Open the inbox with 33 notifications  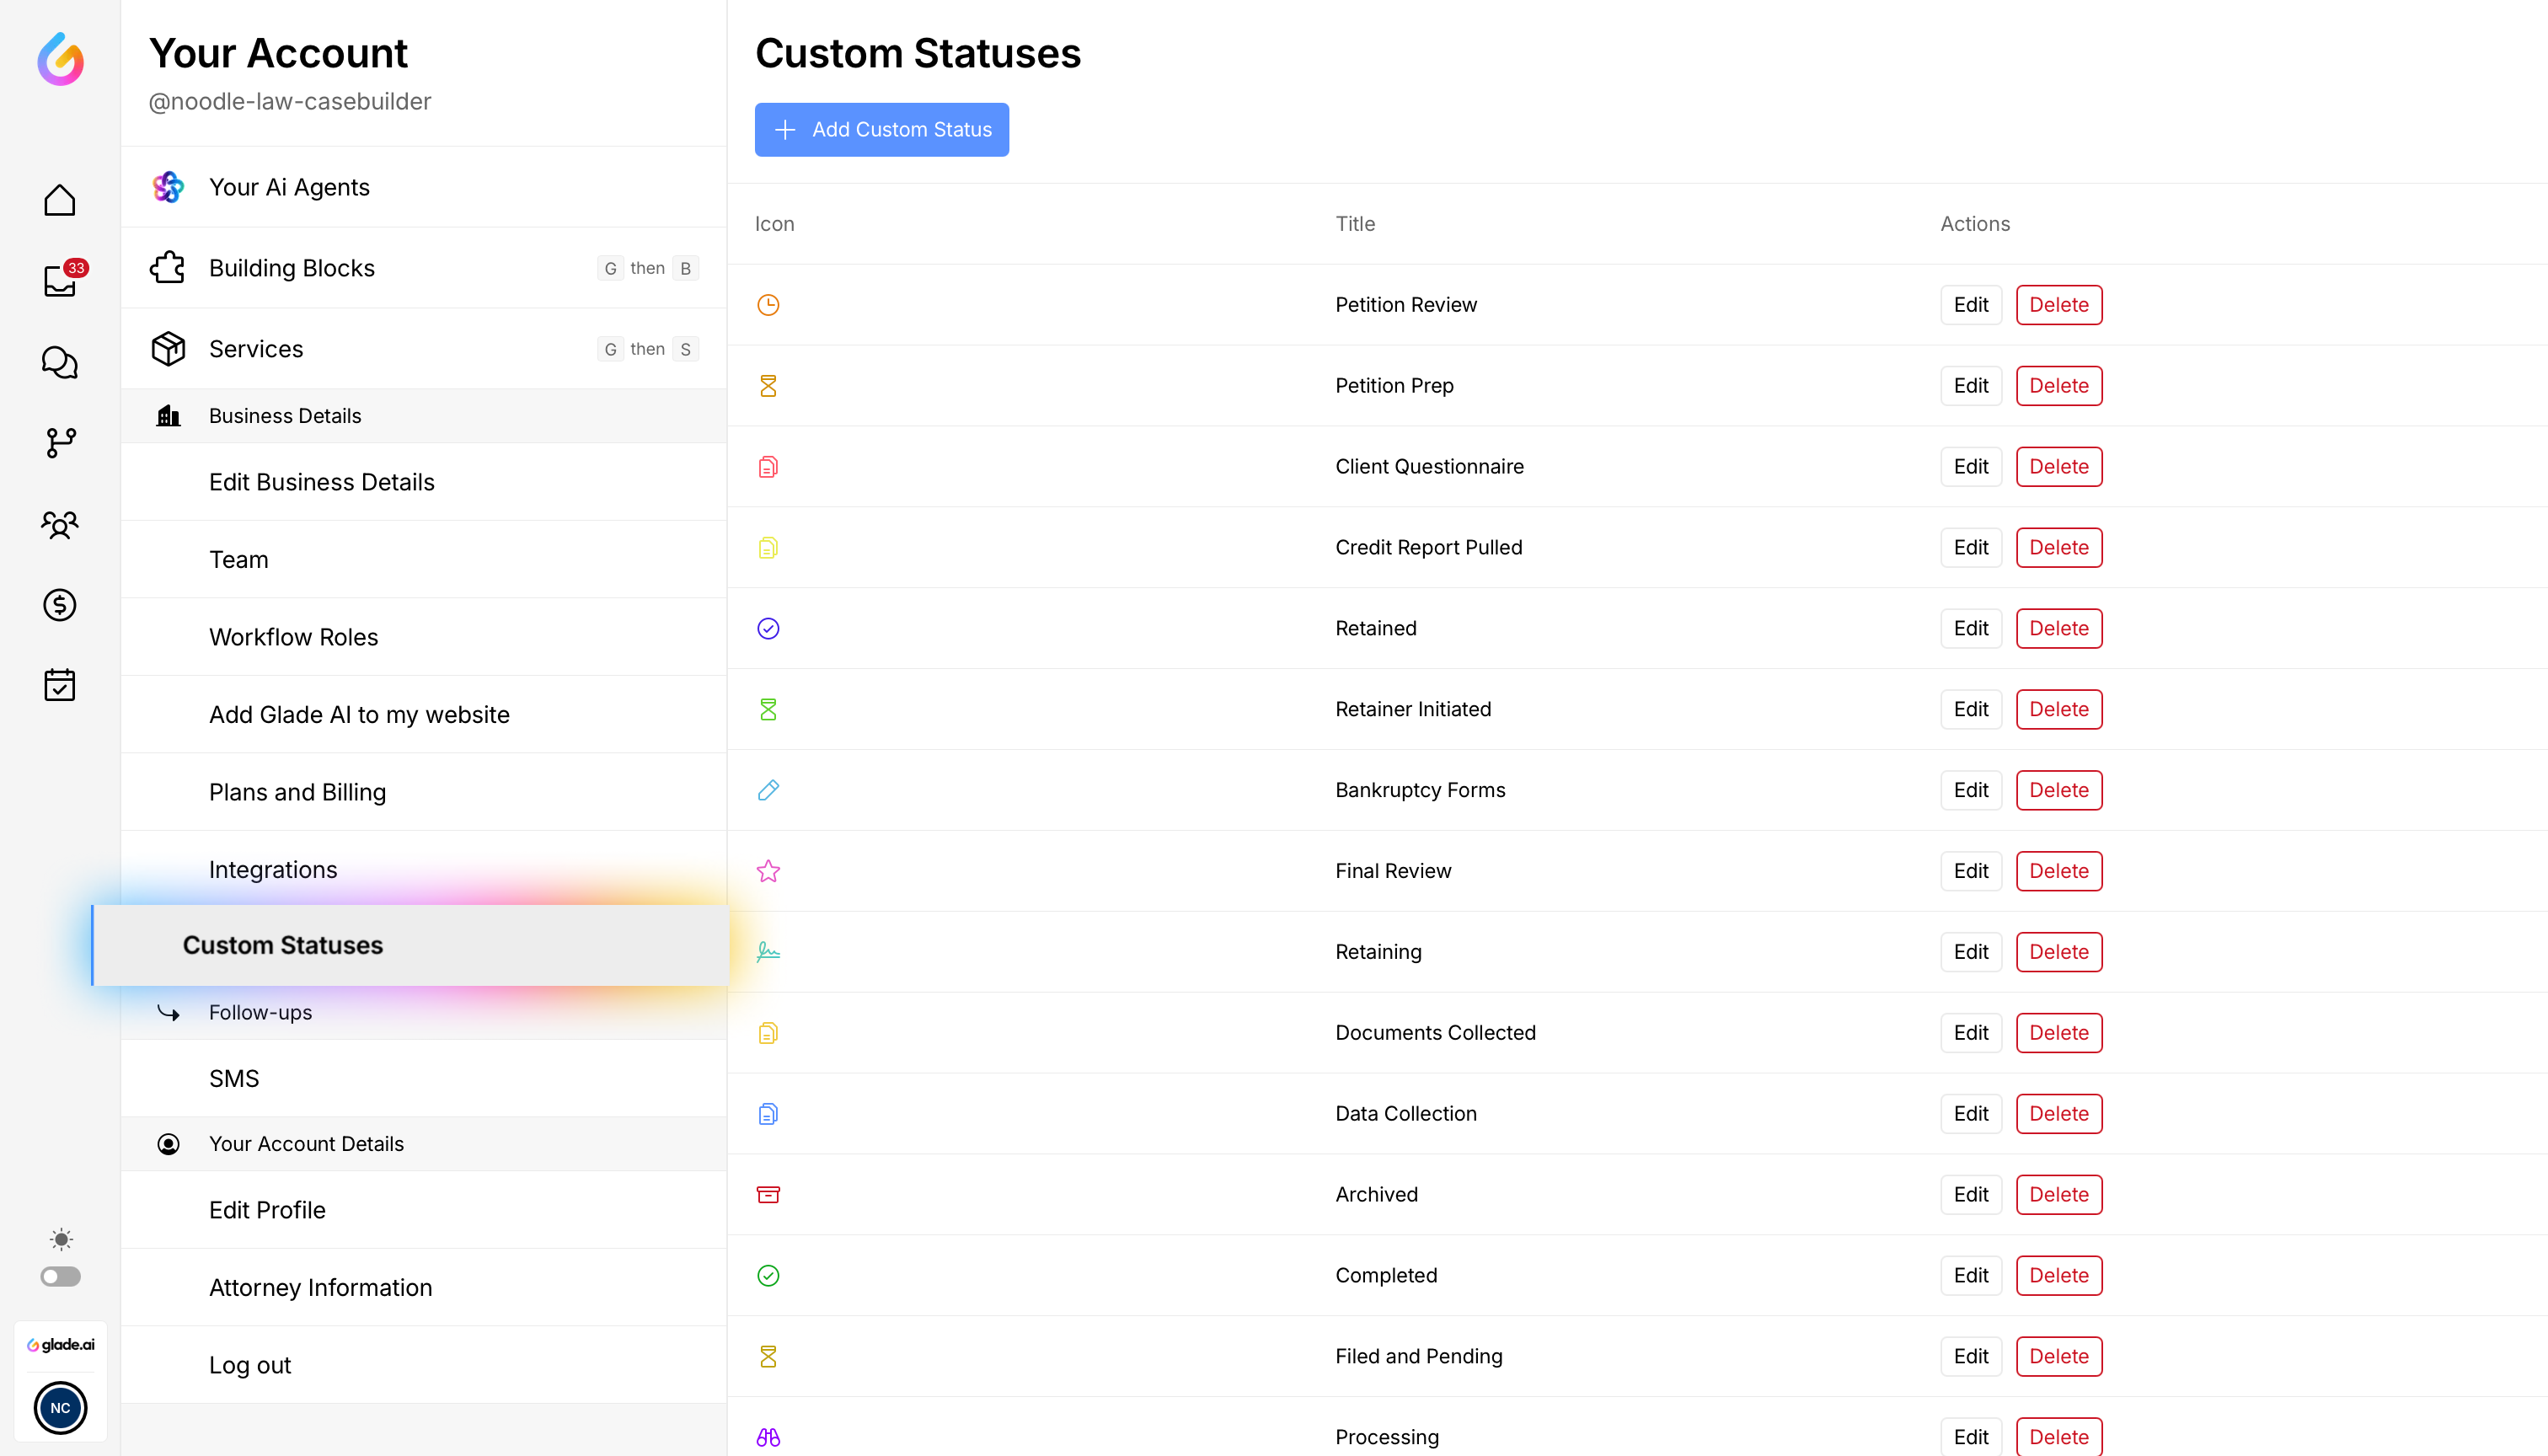(x=60, y=281)
